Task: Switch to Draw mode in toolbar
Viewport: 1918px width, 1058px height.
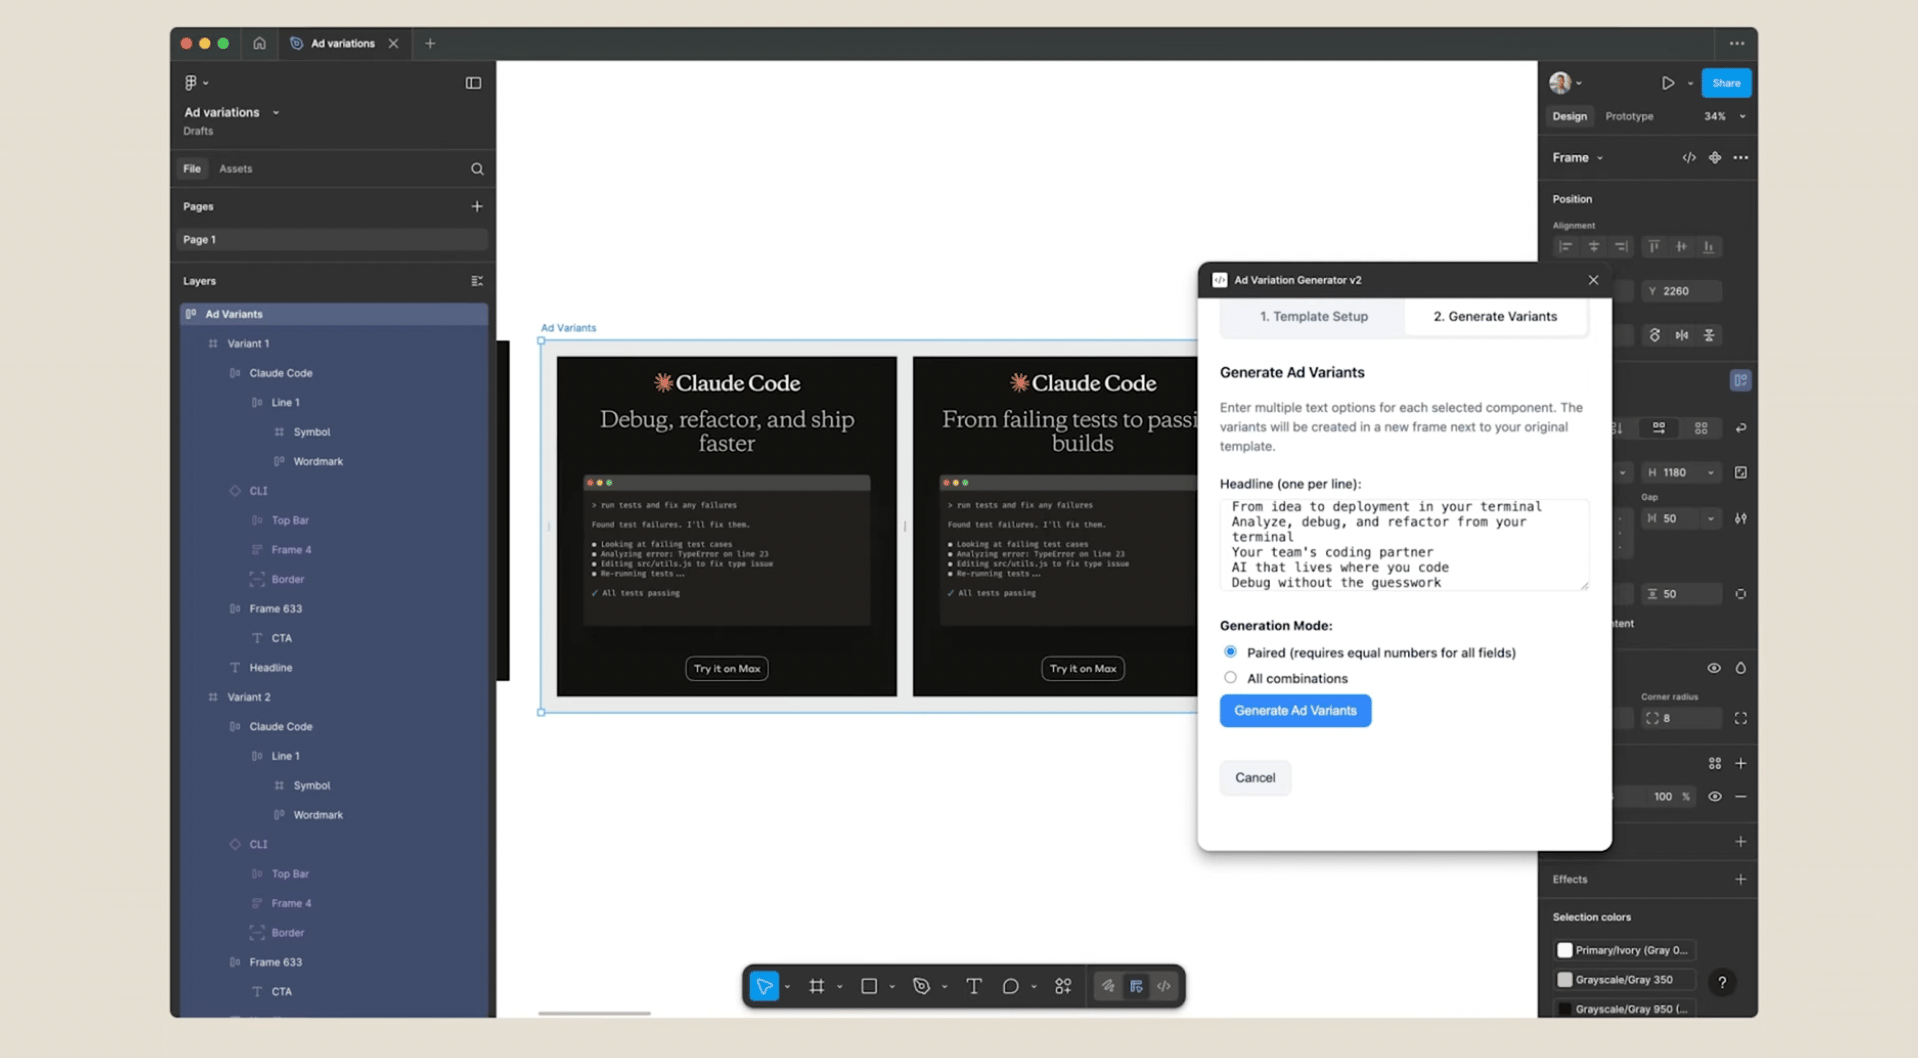Action: [1108, 986]
